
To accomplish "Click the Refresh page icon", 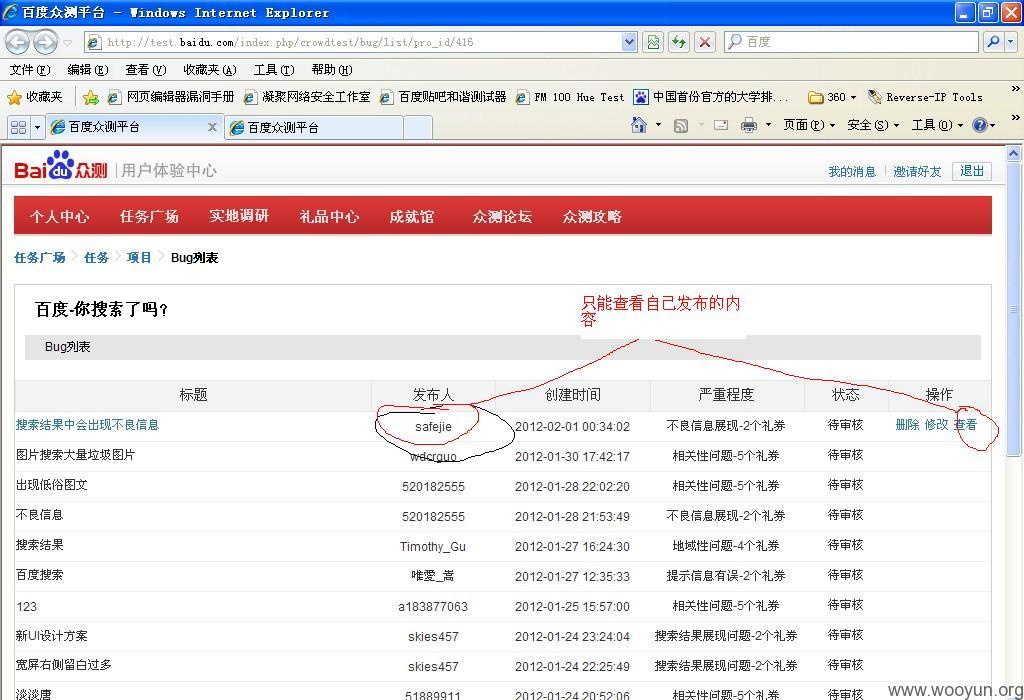I will tap(679, 42).
